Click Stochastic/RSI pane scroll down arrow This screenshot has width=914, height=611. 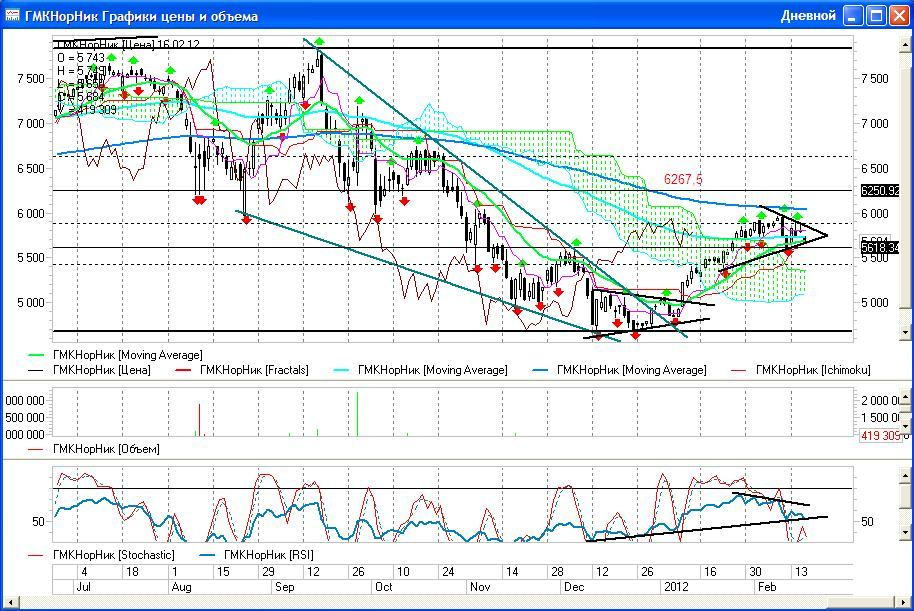pos(906,532)
